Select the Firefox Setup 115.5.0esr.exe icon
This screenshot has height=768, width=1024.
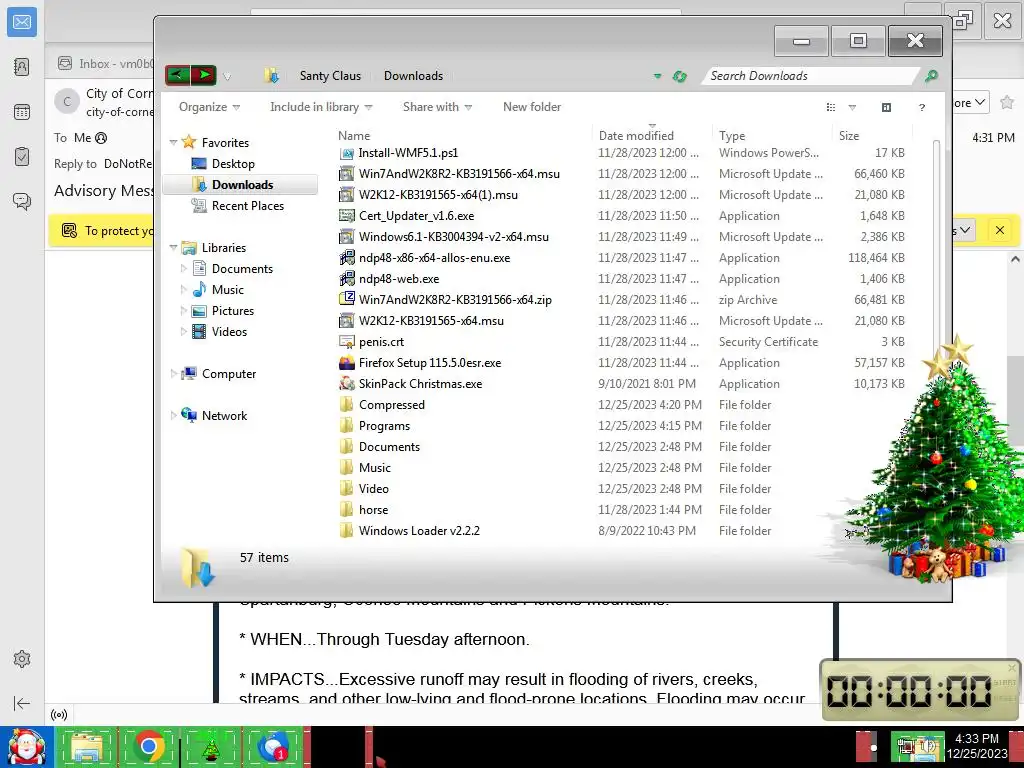[x=346, y=362]
